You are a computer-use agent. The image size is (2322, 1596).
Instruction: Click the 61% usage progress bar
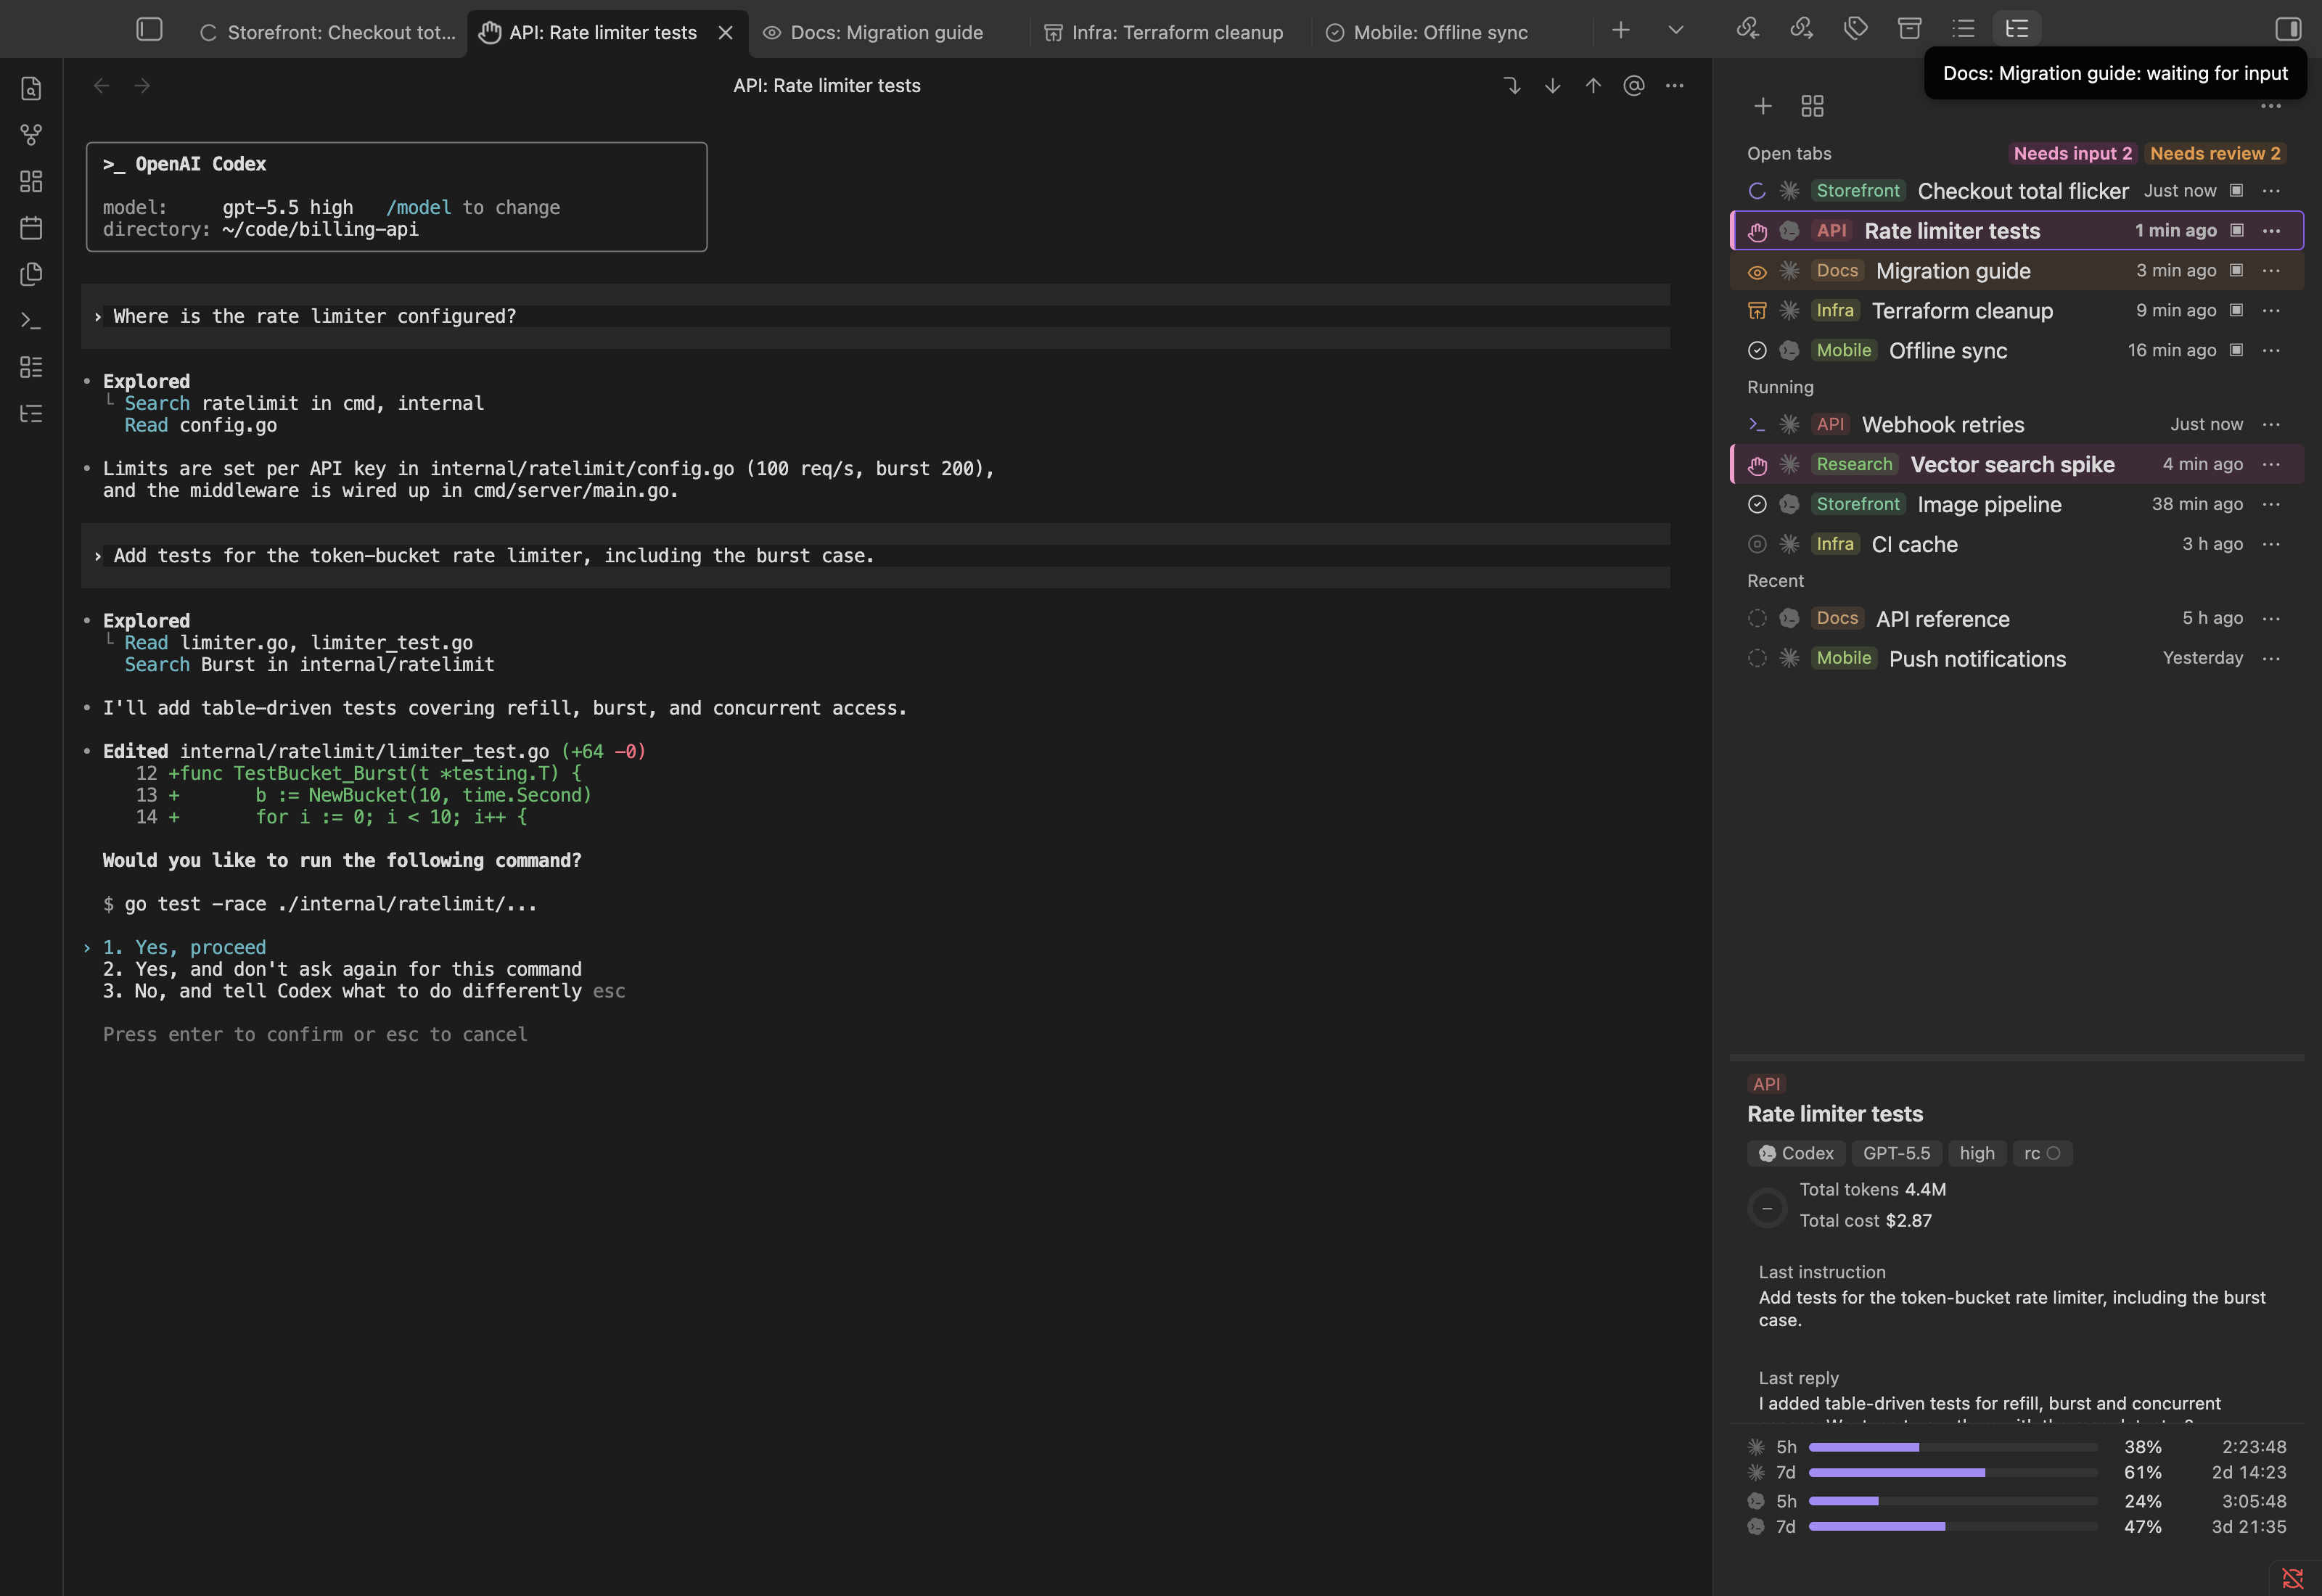pyautogui.click(x=1953, y=1472)
